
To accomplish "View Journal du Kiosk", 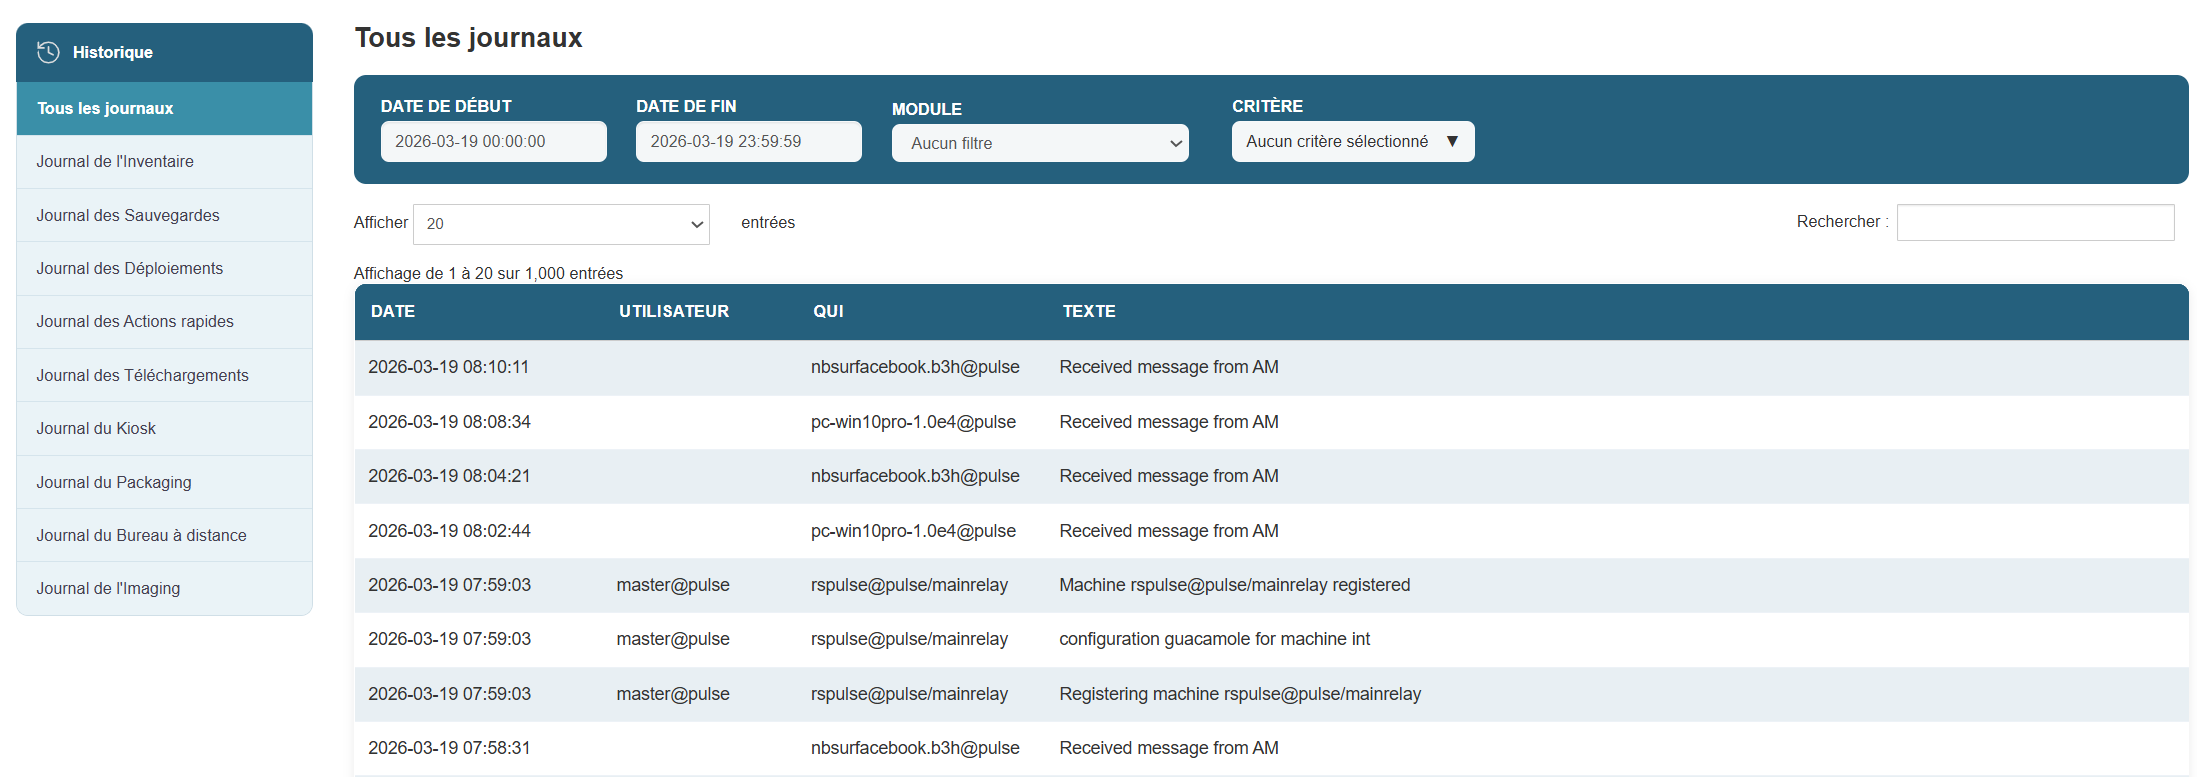I will [x=96, y=428].
